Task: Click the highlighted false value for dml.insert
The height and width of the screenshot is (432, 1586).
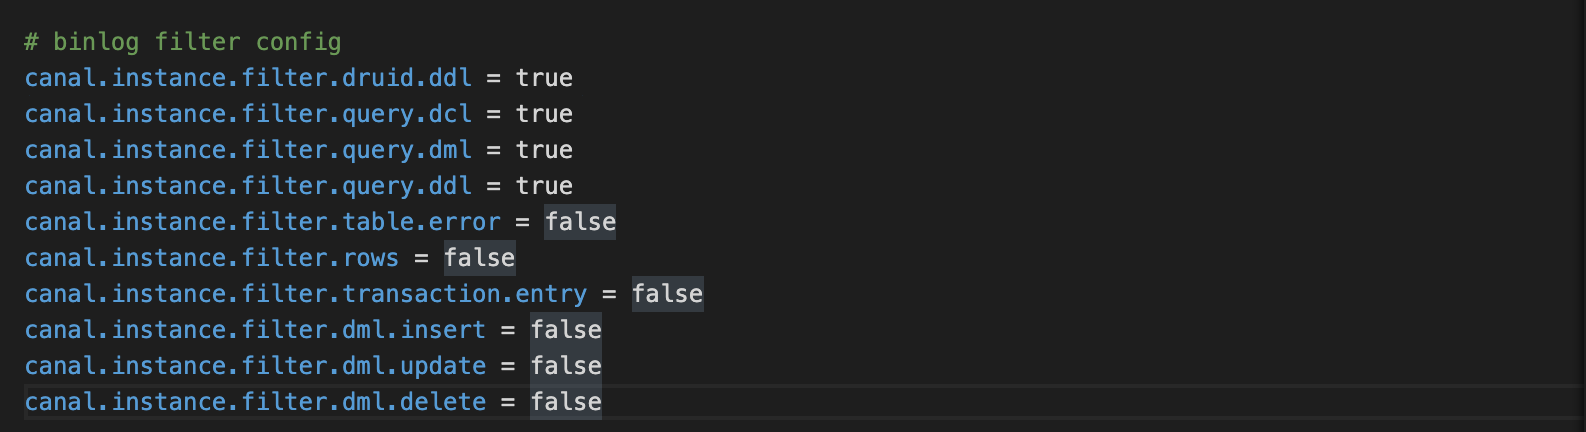Action: coord(566,330)
